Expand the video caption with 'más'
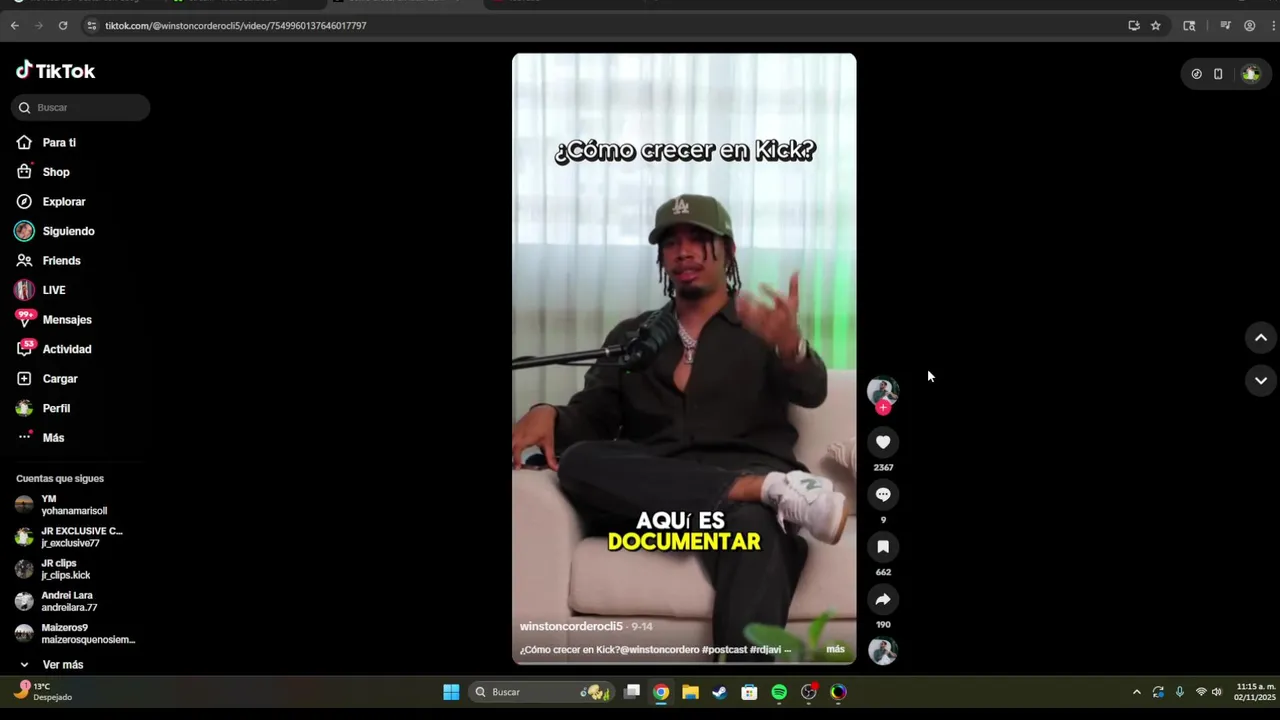 point(835,649)
